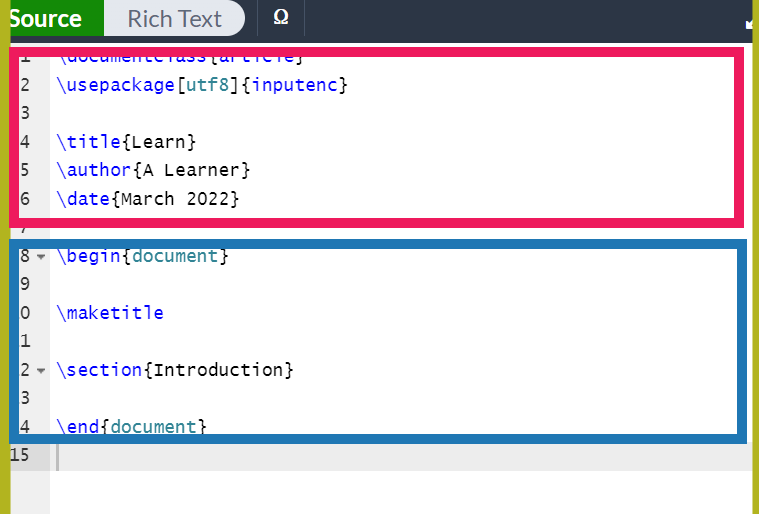Screen dimensions: 759x514
Task: Click the \author{A Learner} line
Action: tap(153, 170)
